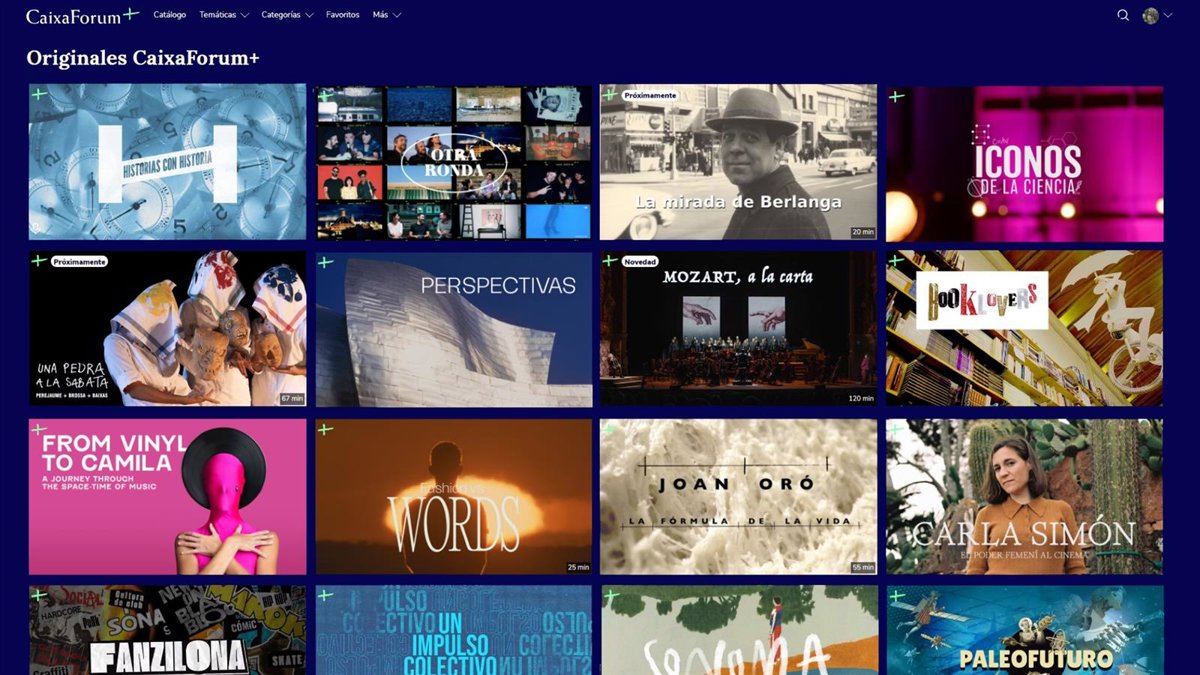Click the plus icon on Perspectivas thumbnail
This screenshot has height=675, width=1200.
click(x=325, y=262)
